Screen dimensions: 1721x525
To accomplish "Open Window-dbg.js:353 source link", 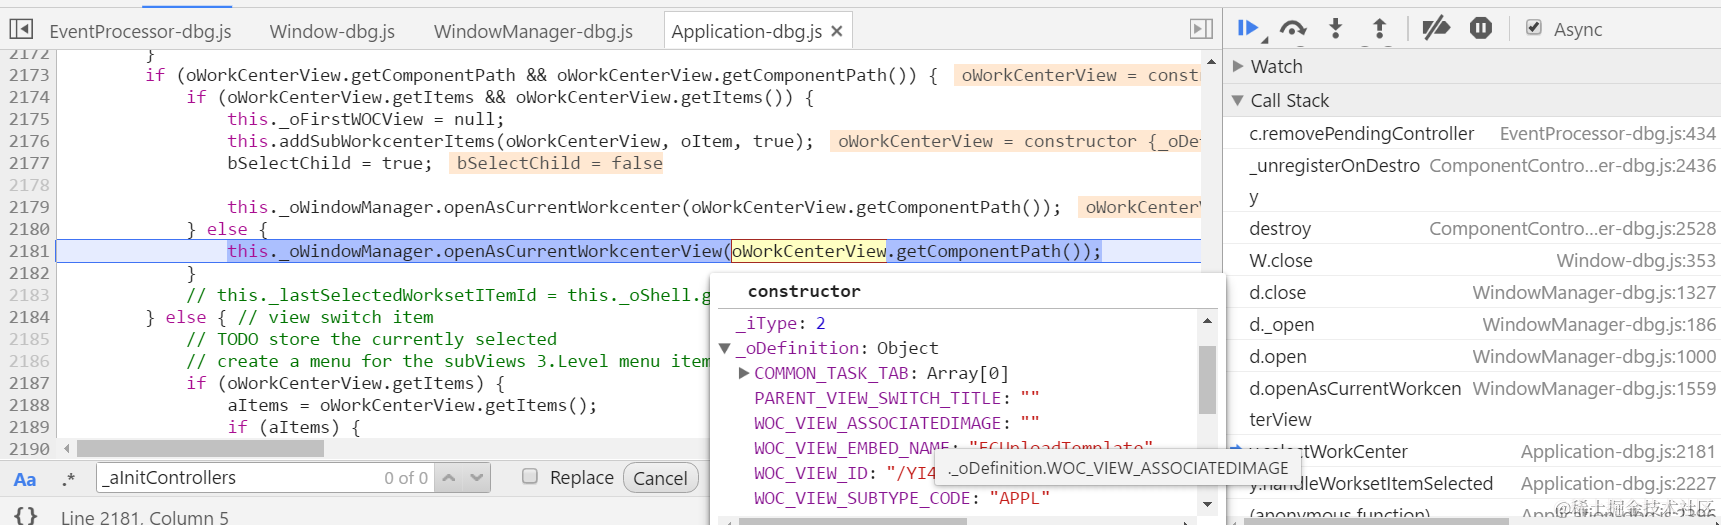I will 1636,261.
